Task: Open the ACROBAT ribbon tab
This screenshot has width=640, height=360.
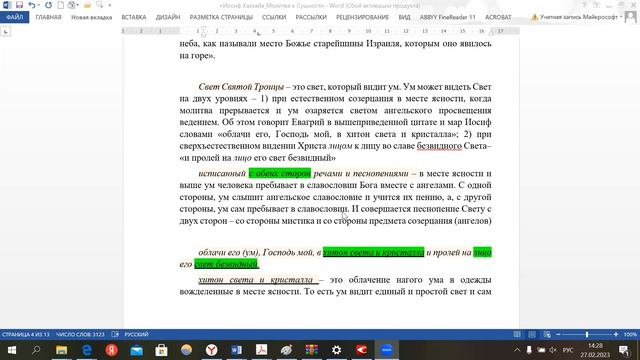Action: pos(498,17)
